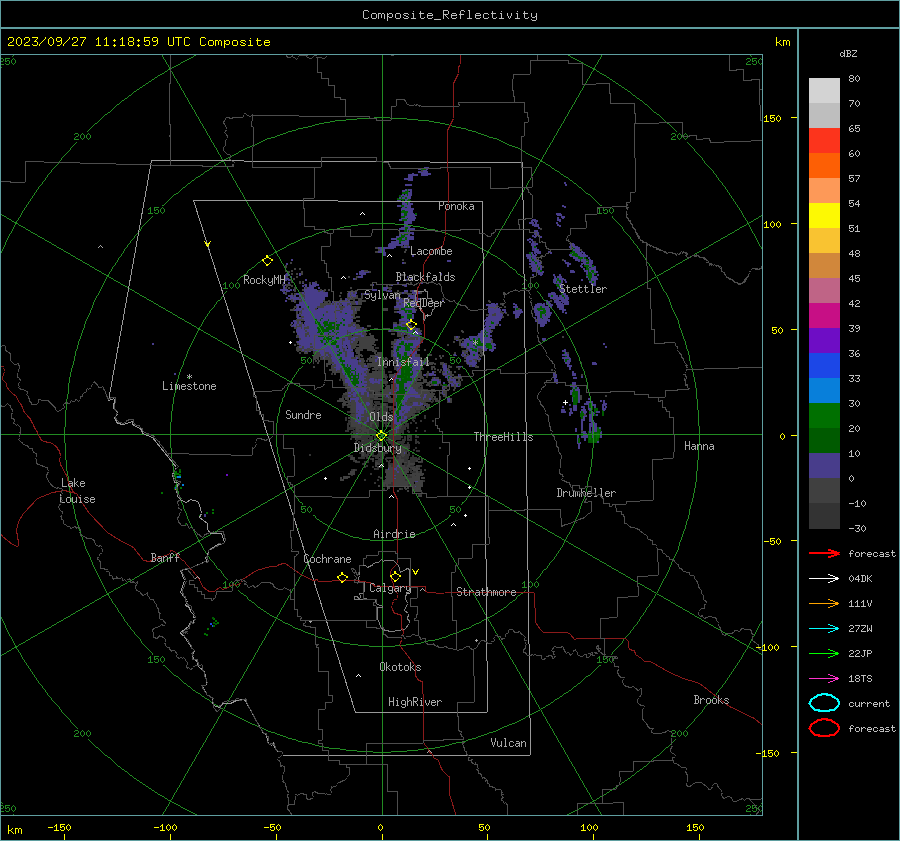Click the yellow diamond marker near RedDeer
Viewport: 900px width, 841px height.
tap(411, 325)
